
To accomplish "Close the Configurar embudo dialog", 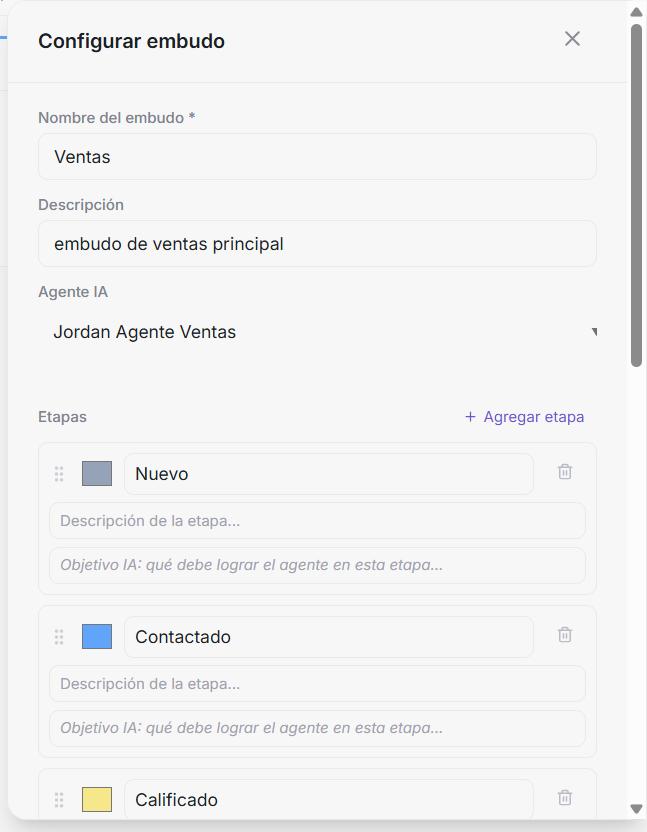I will [572, 39].
